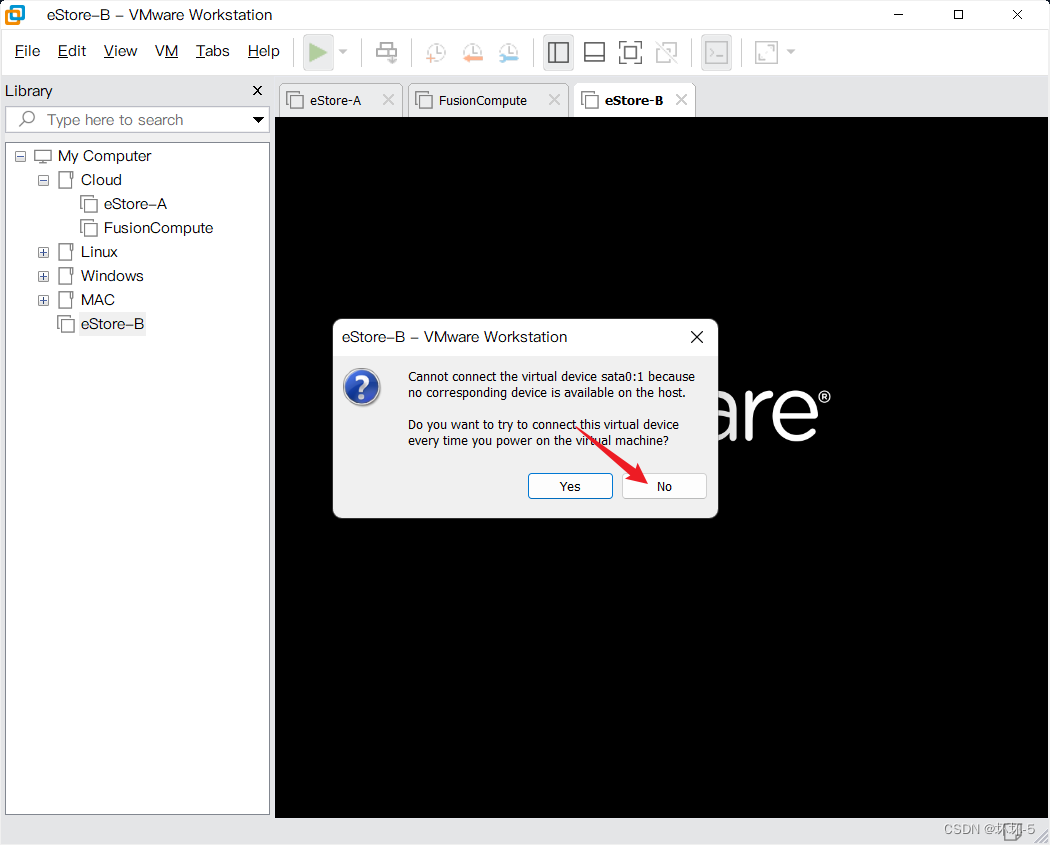
Task: Open the library search filter dropdown
Action: tap(258, 120)
